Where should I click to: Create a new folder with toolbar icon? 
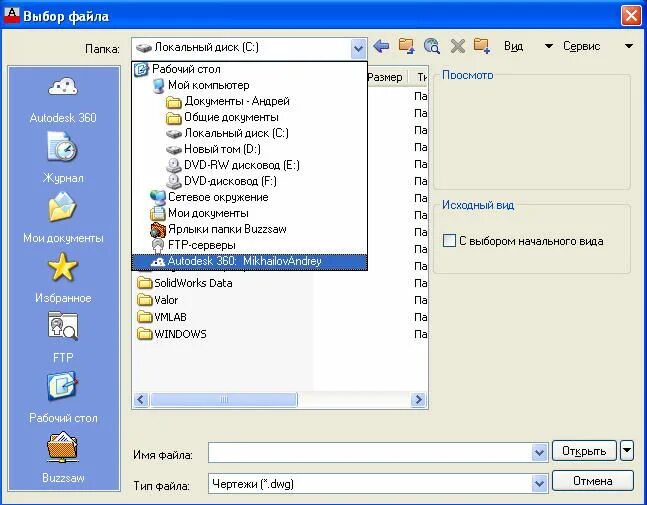pyautogui.click(x=482, y=46)
